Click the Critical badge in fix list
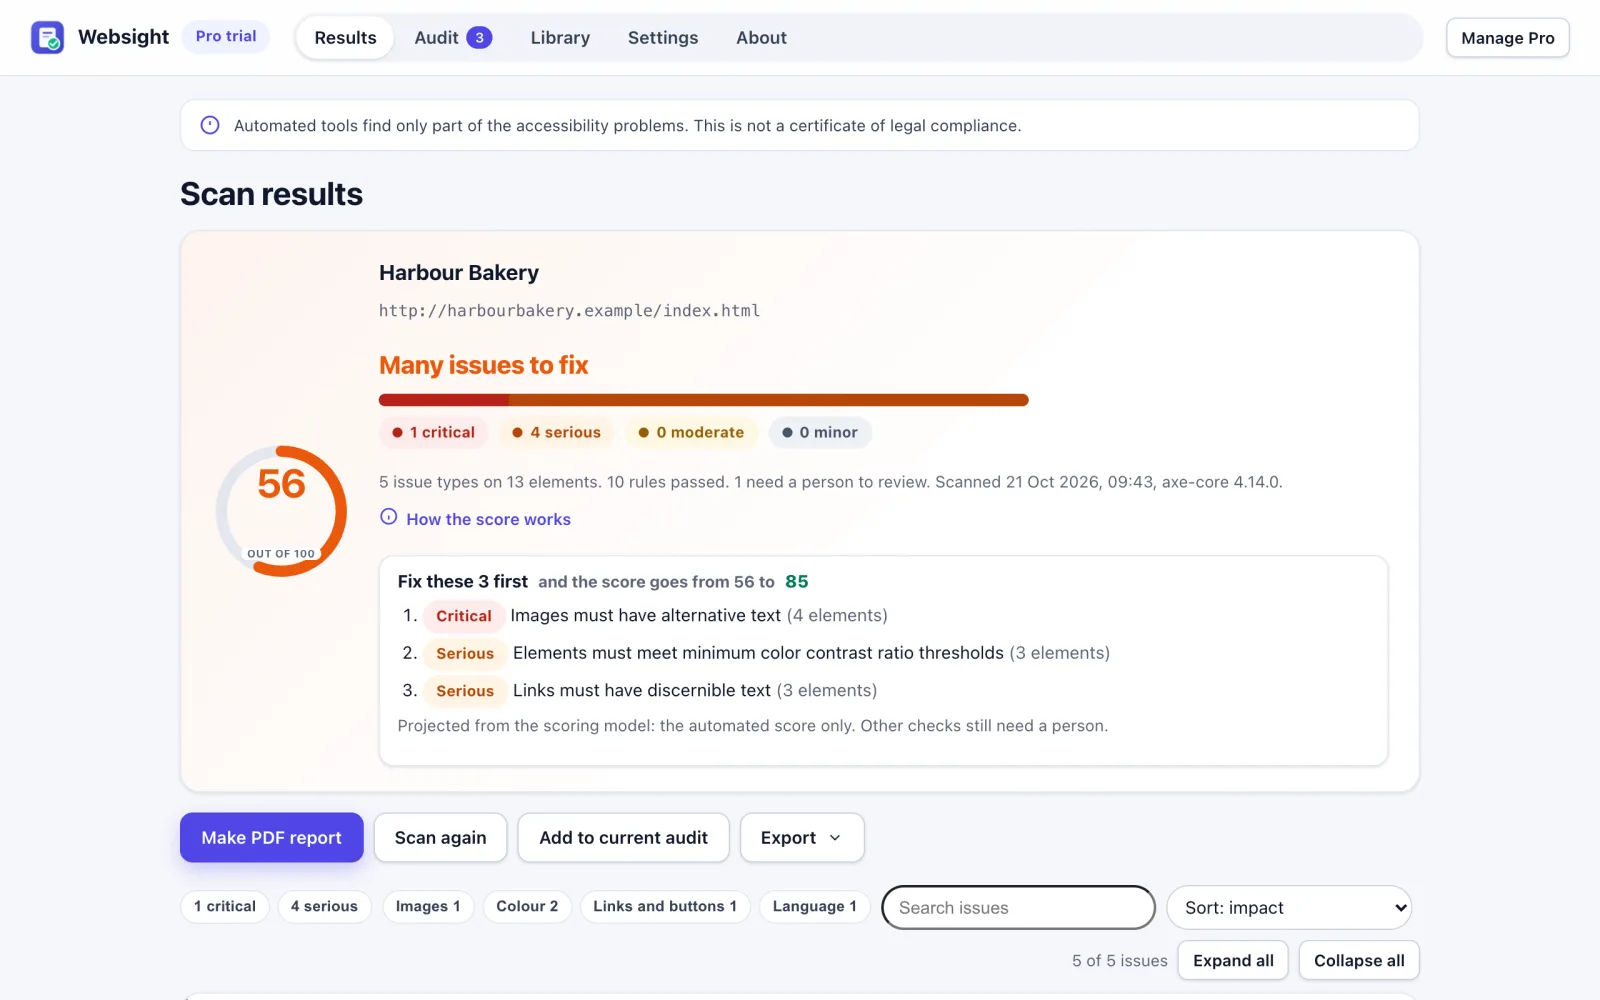The height and width of the screenshot is (1000, 1600). pyautogui.click(x=463, y=616)
